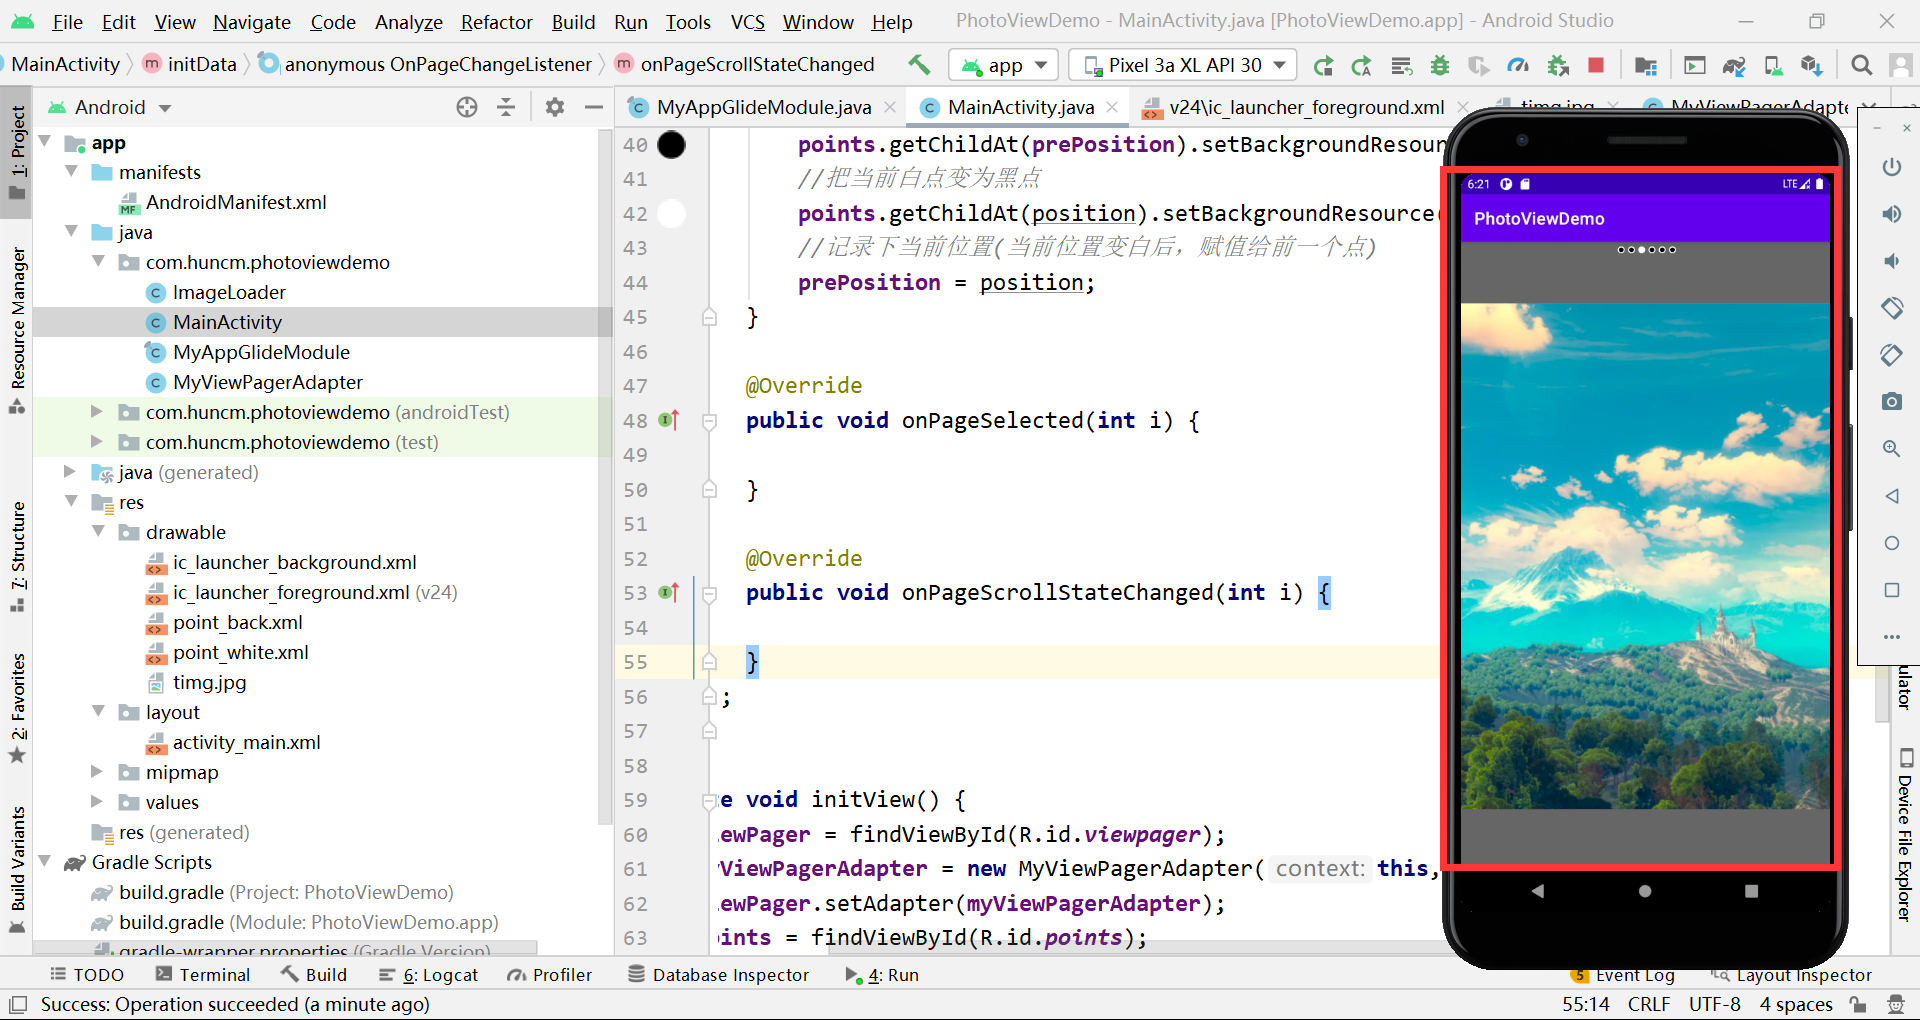1920x1020 pixels.
Task: Open the Android project view dropdown
Action: (111, 107)
